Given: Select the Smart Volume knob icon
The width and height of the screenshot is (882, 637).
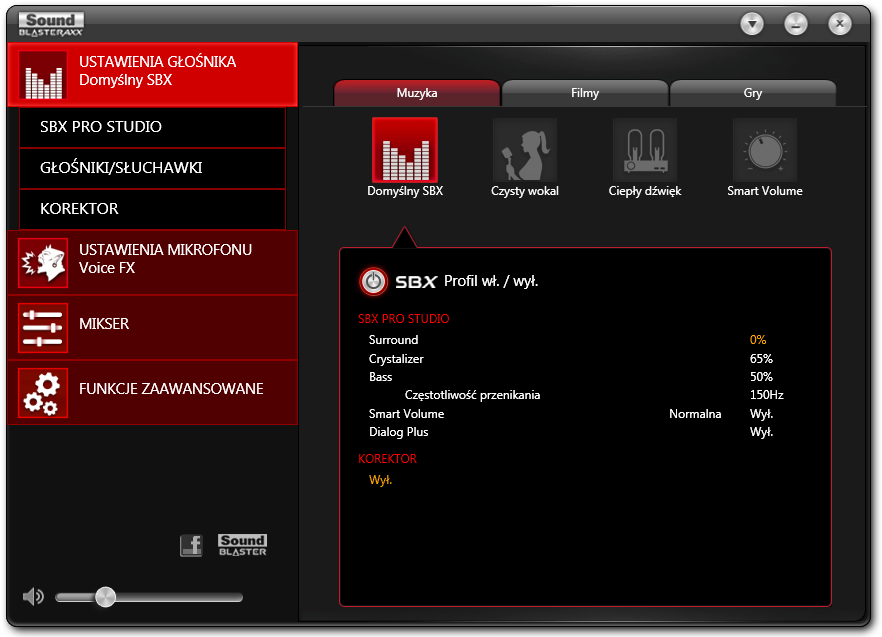Looking at the screenshot, I should point(764,150).
